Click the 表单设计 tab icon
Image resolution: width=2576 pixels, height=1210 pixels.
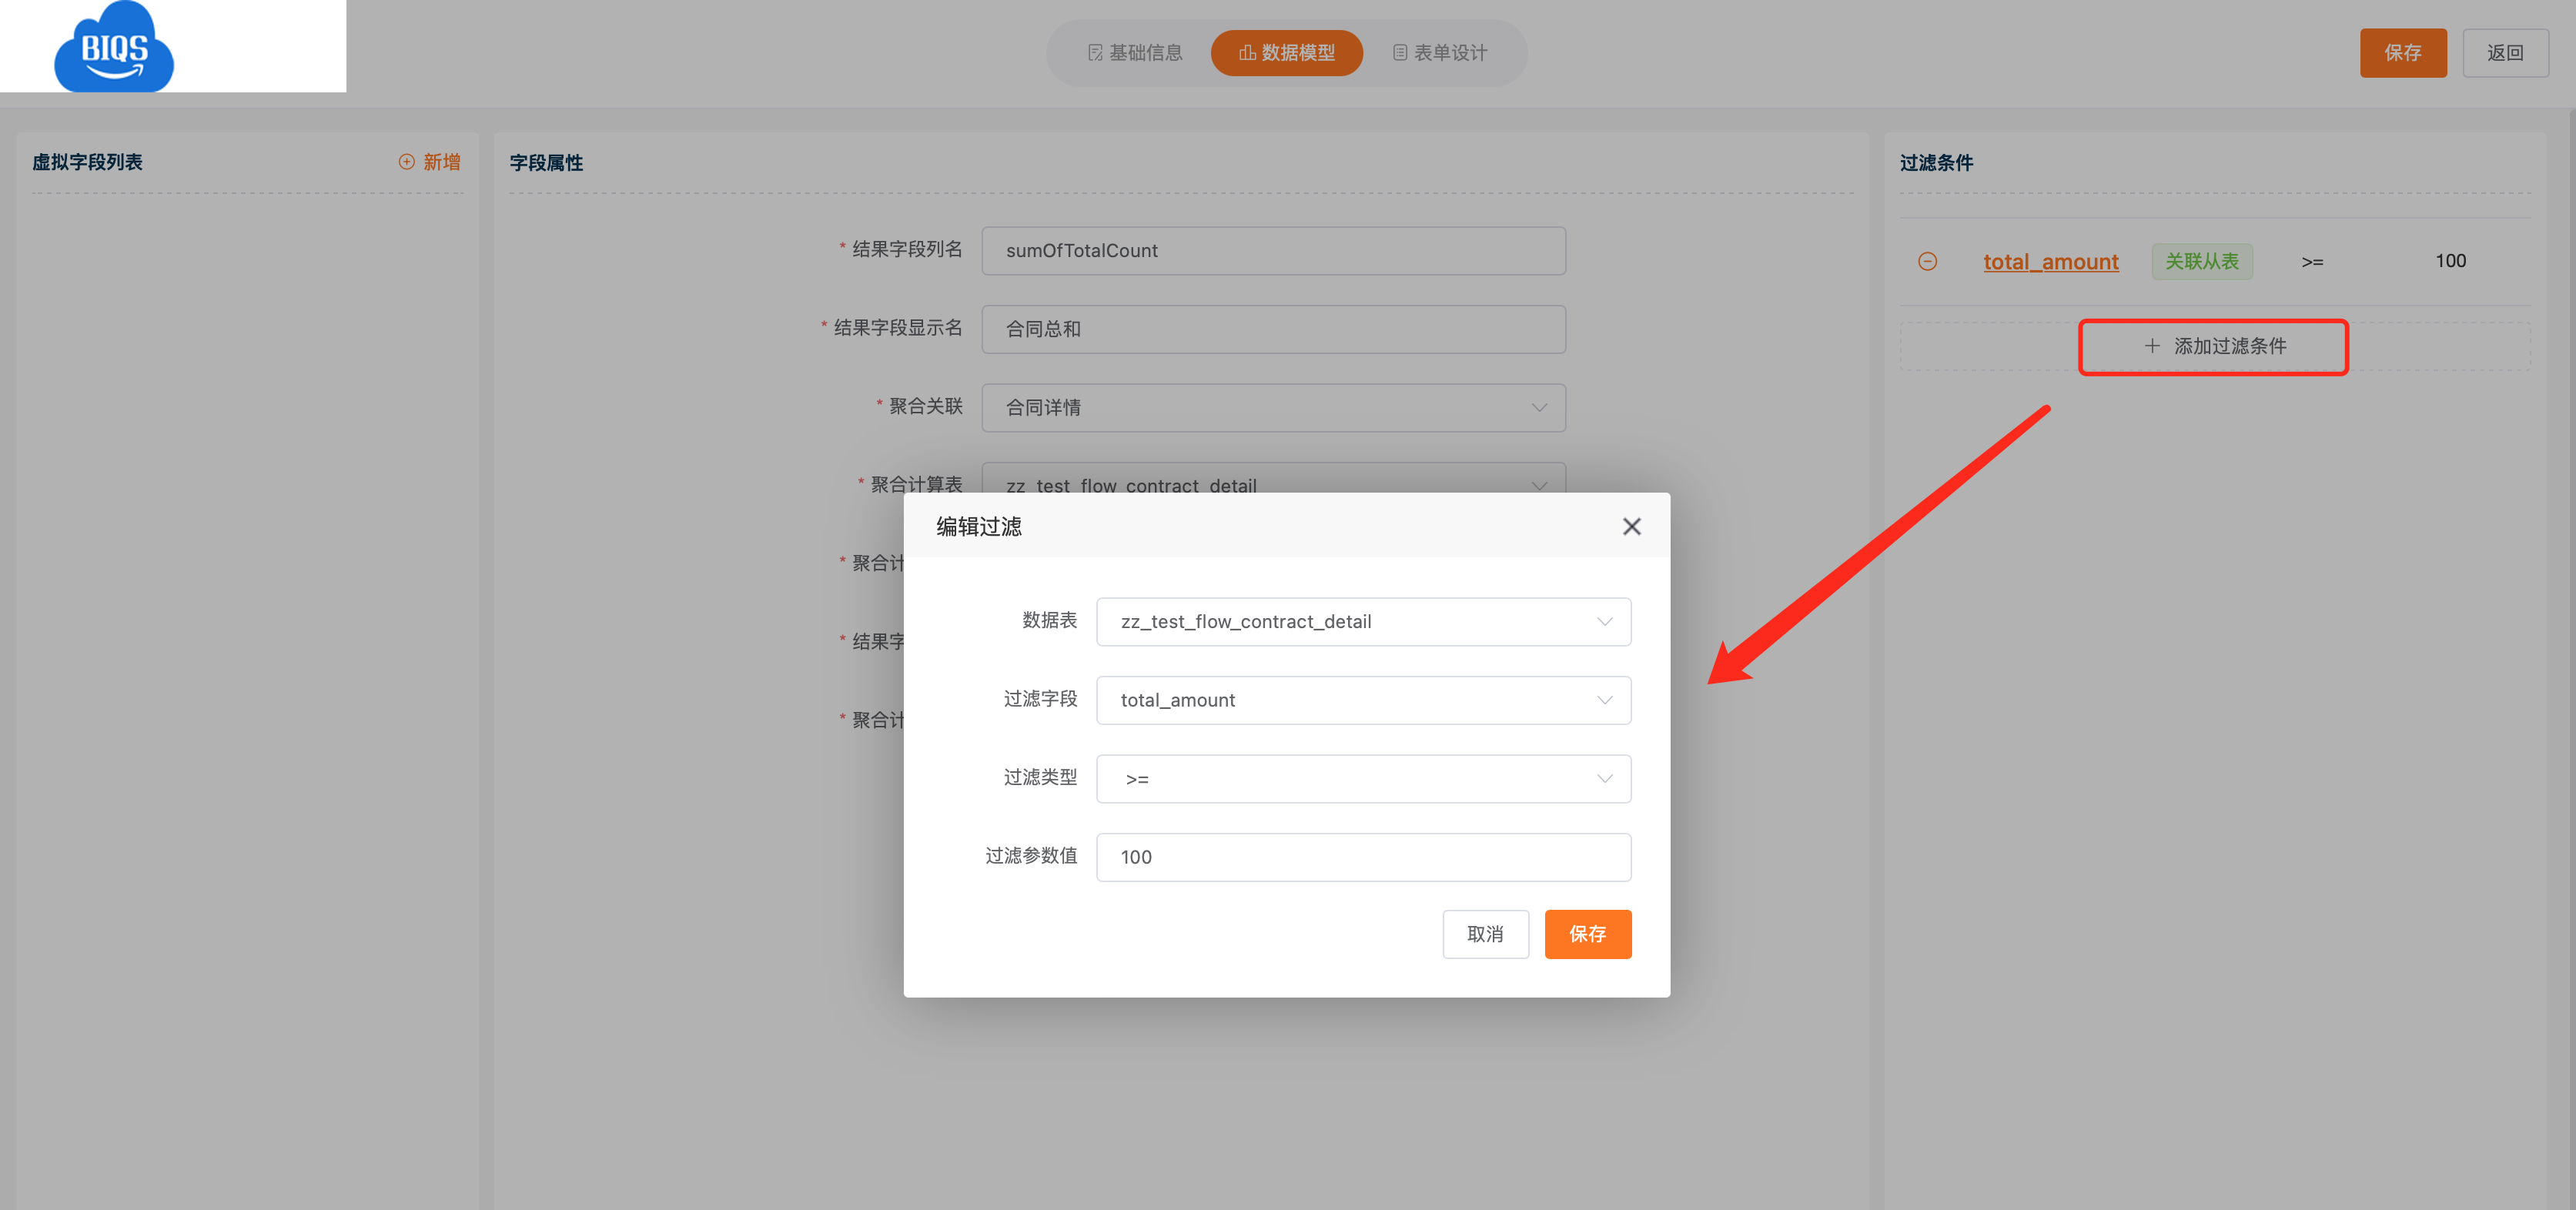click(1400, 53)
